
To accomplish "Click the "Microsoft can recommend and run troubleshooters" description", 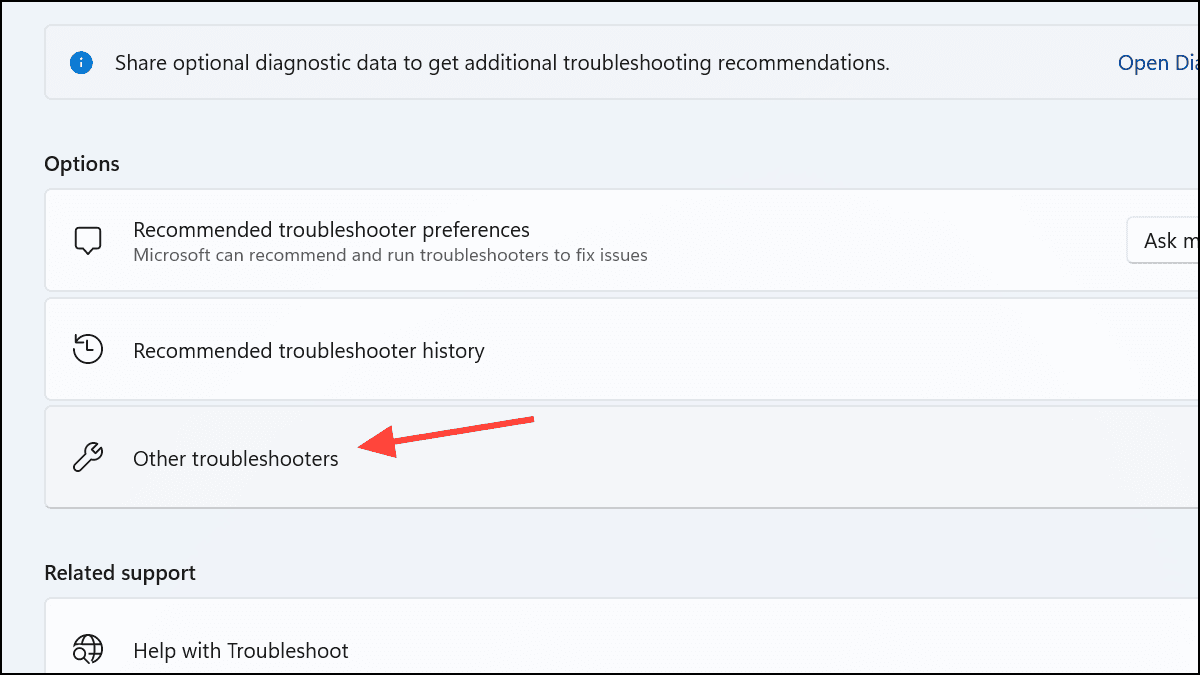I will click(x=390, y=255).
